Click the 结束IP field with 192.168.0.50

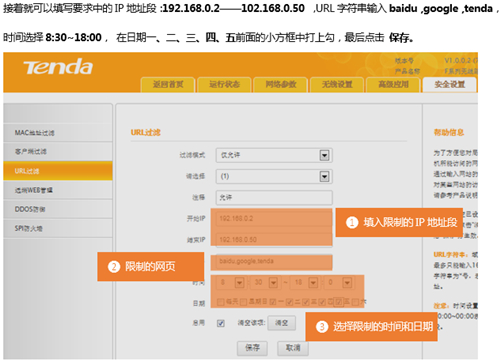click(x=274, y=239)
